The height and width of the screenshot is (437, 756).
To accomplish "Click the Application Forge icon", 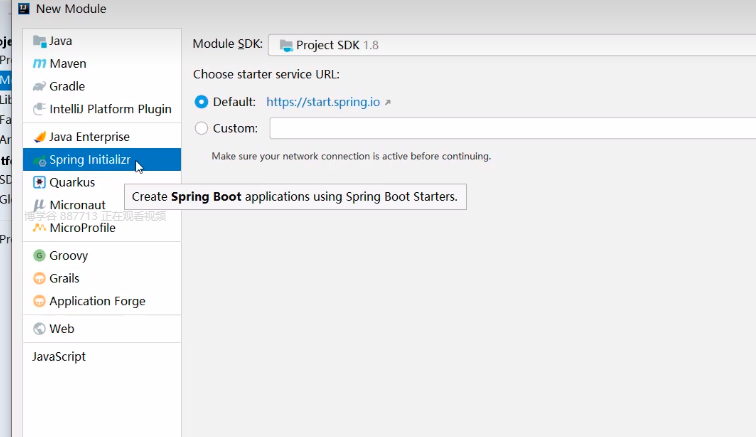I will coord(40,301).
